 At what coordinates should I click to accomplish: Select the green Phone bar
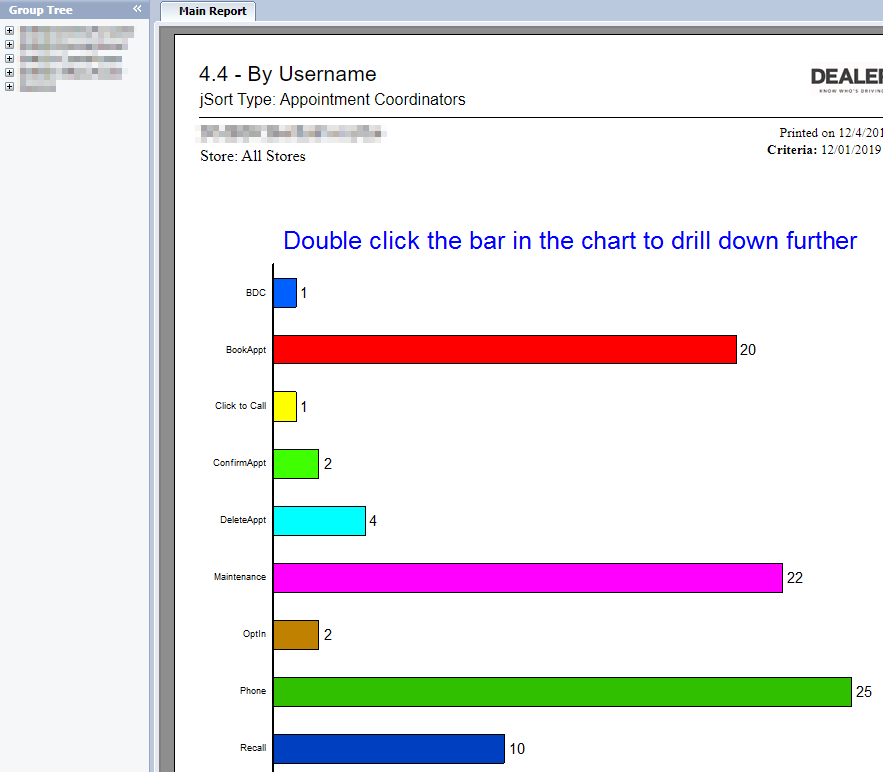pyautogui.click(x=562, y=692)
